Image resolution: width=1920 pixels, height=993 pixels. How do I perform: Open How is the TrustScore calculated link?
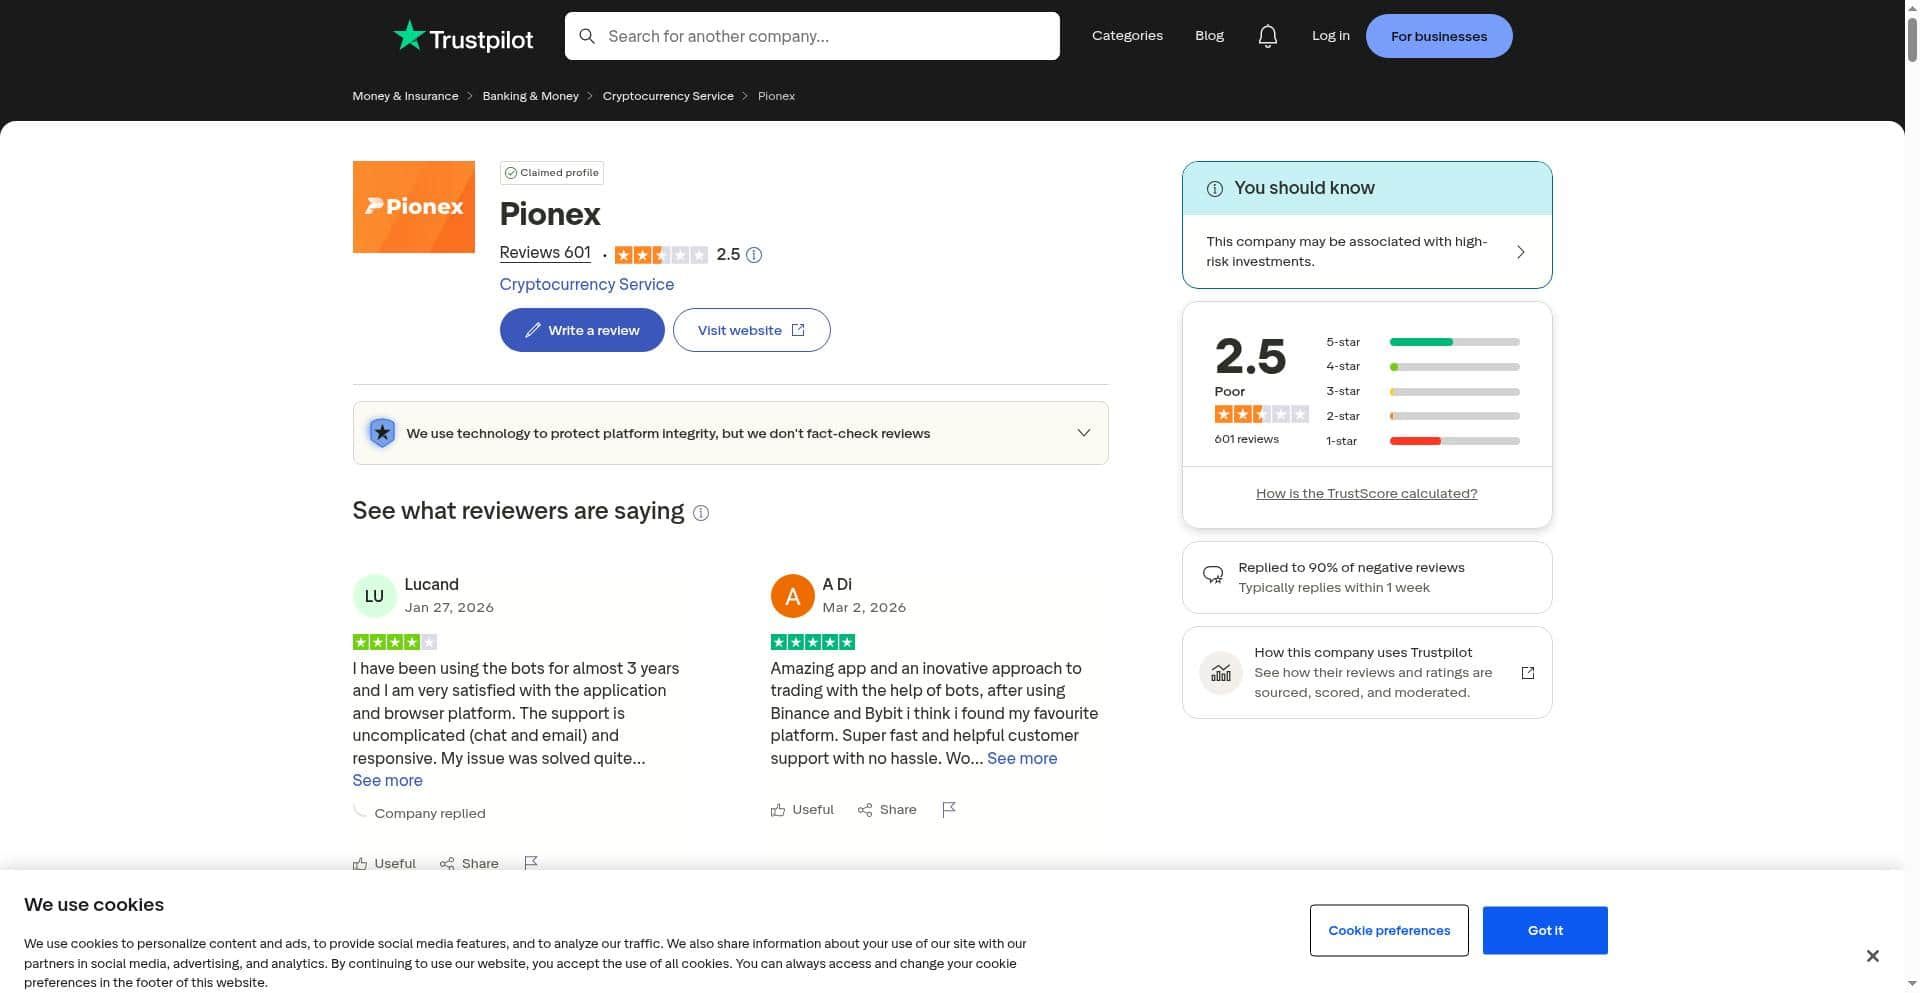(x=1366, y=494)
